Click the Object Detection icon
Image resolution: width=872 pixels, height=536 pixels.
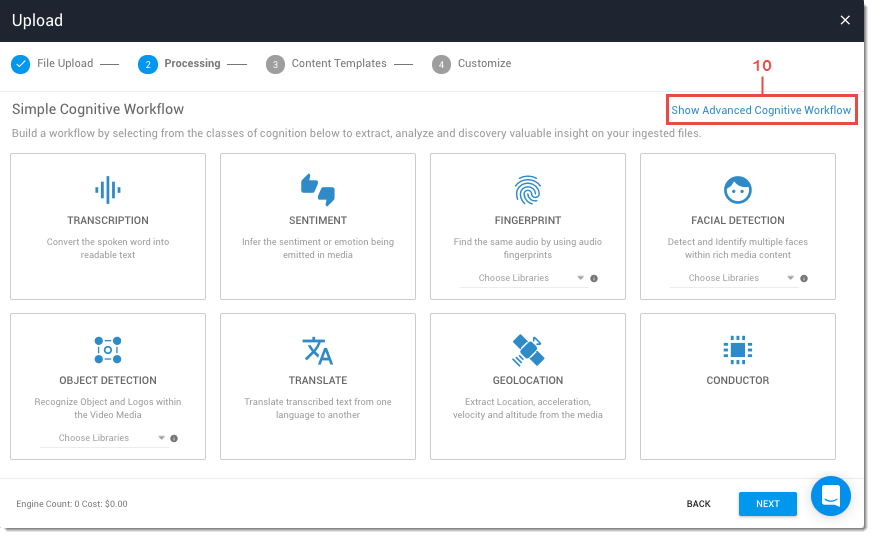click(108, 350)
